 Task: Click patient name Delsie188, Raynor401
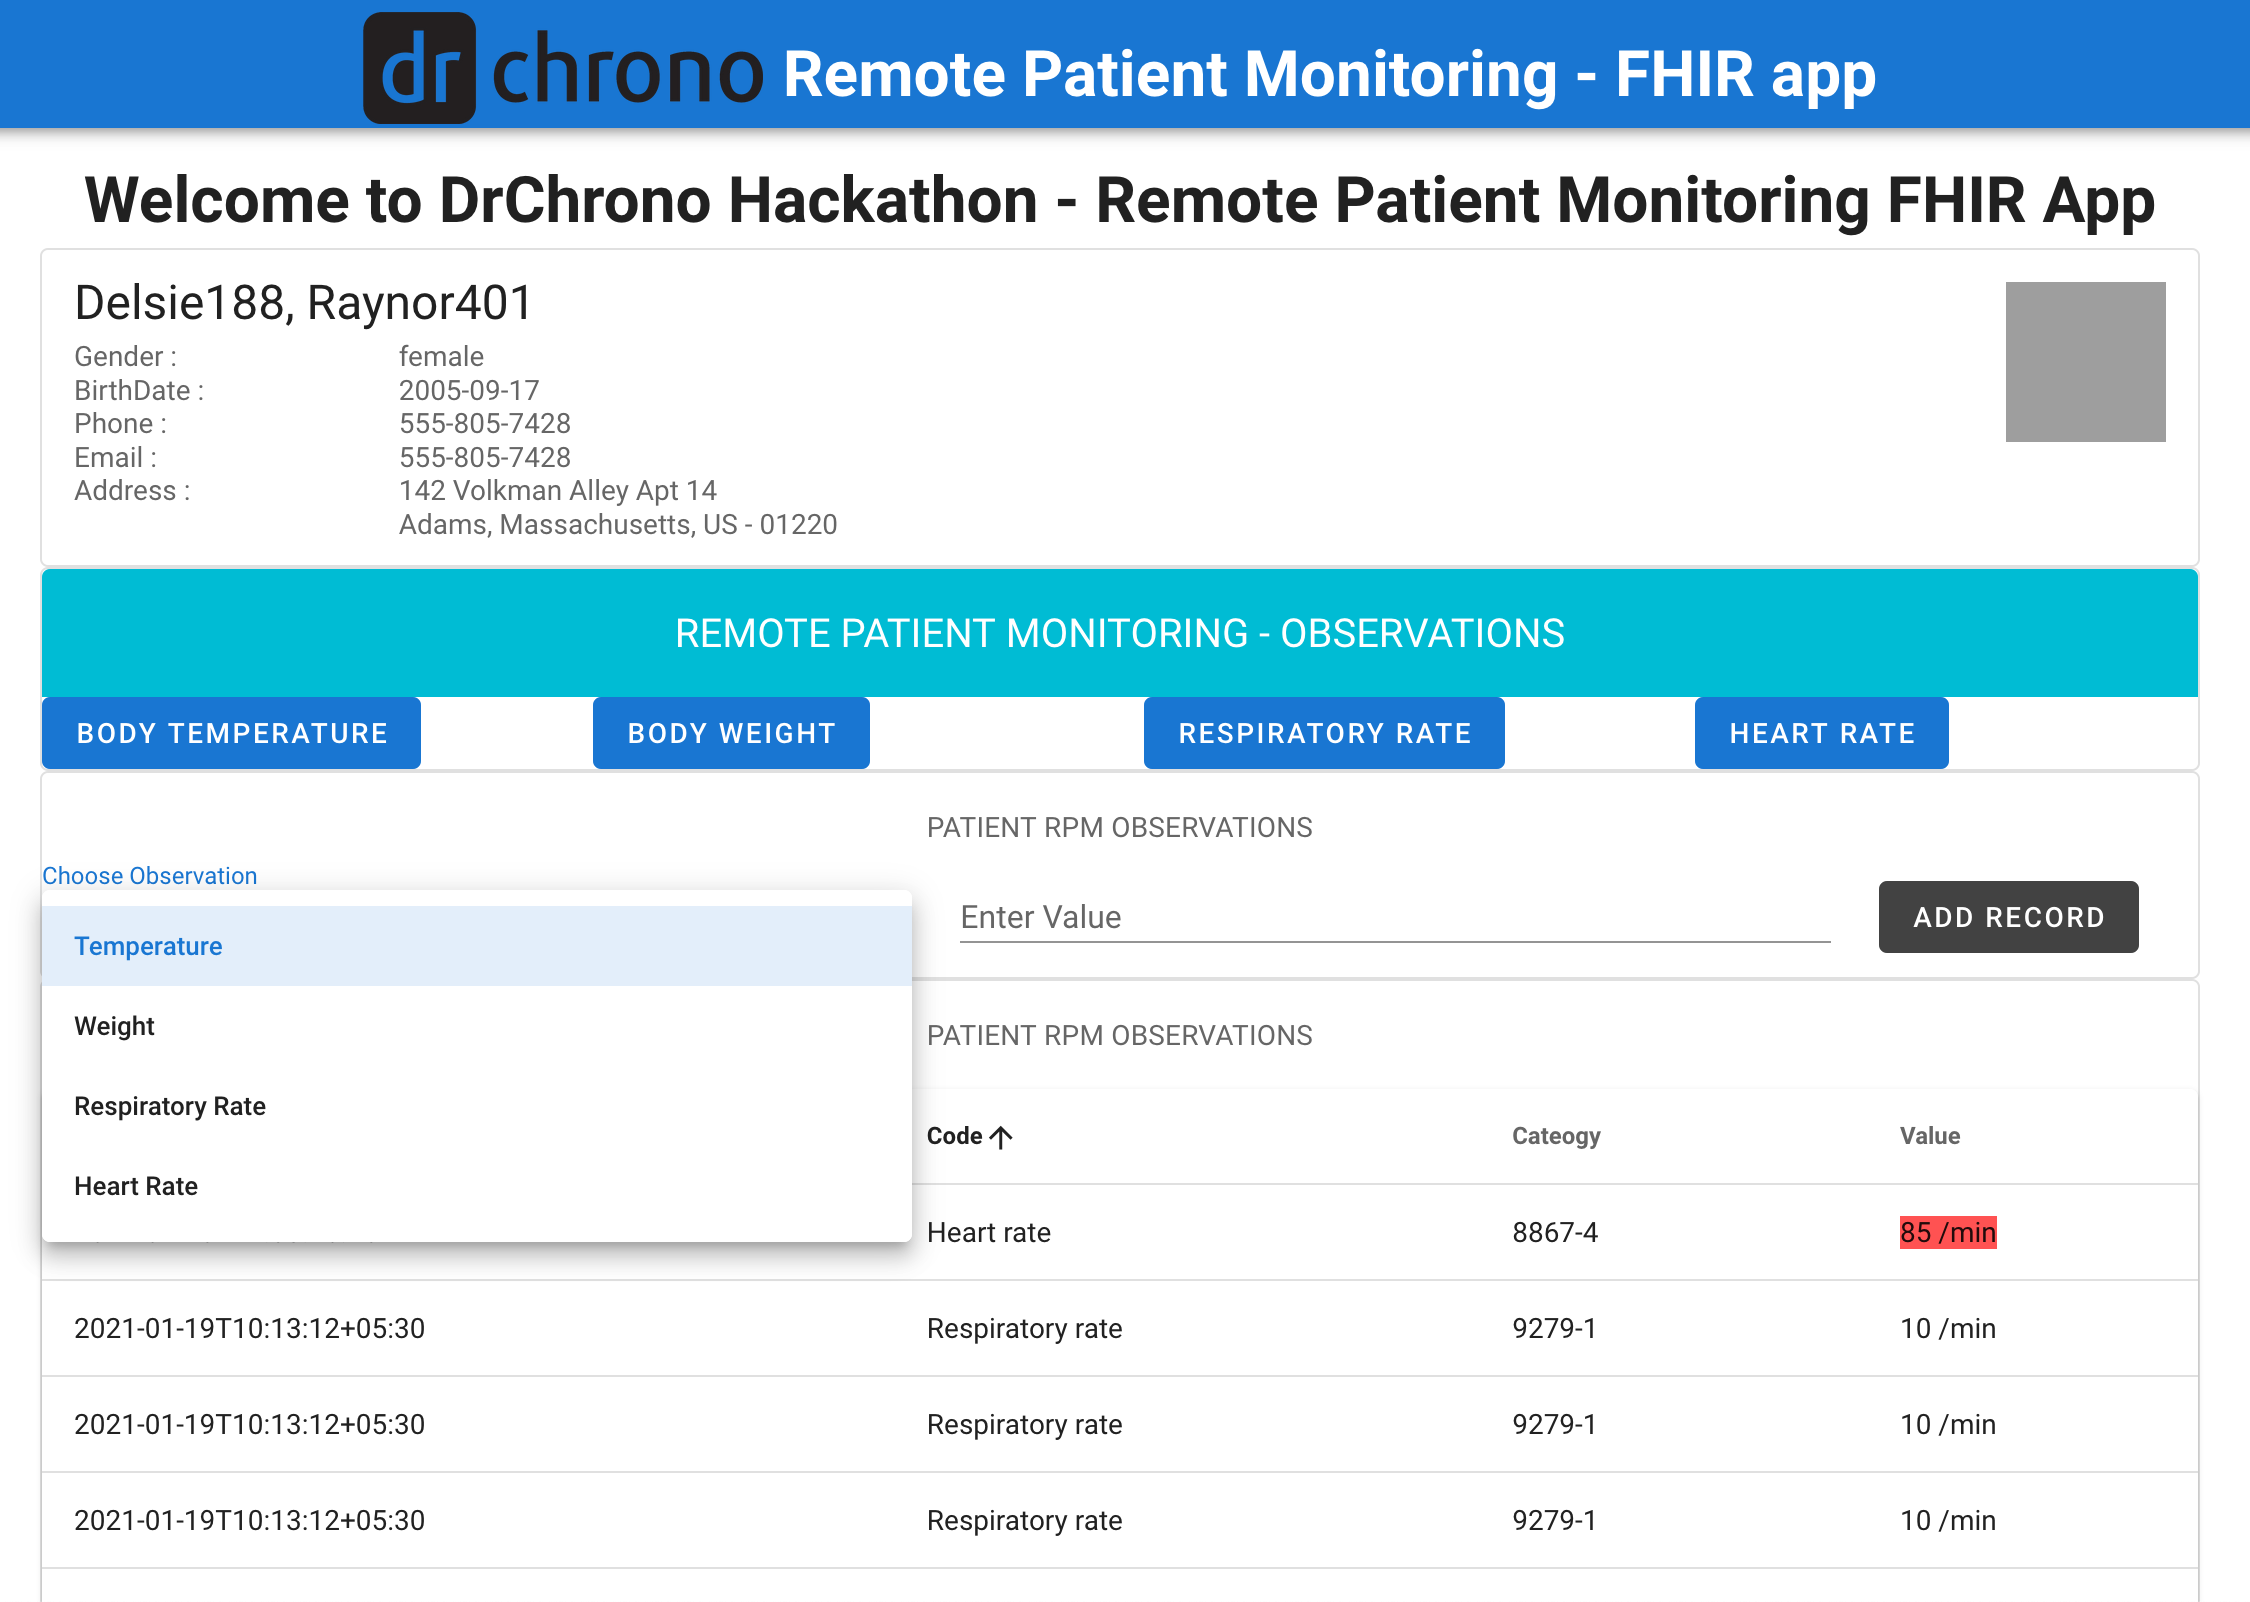click(304, 302)
